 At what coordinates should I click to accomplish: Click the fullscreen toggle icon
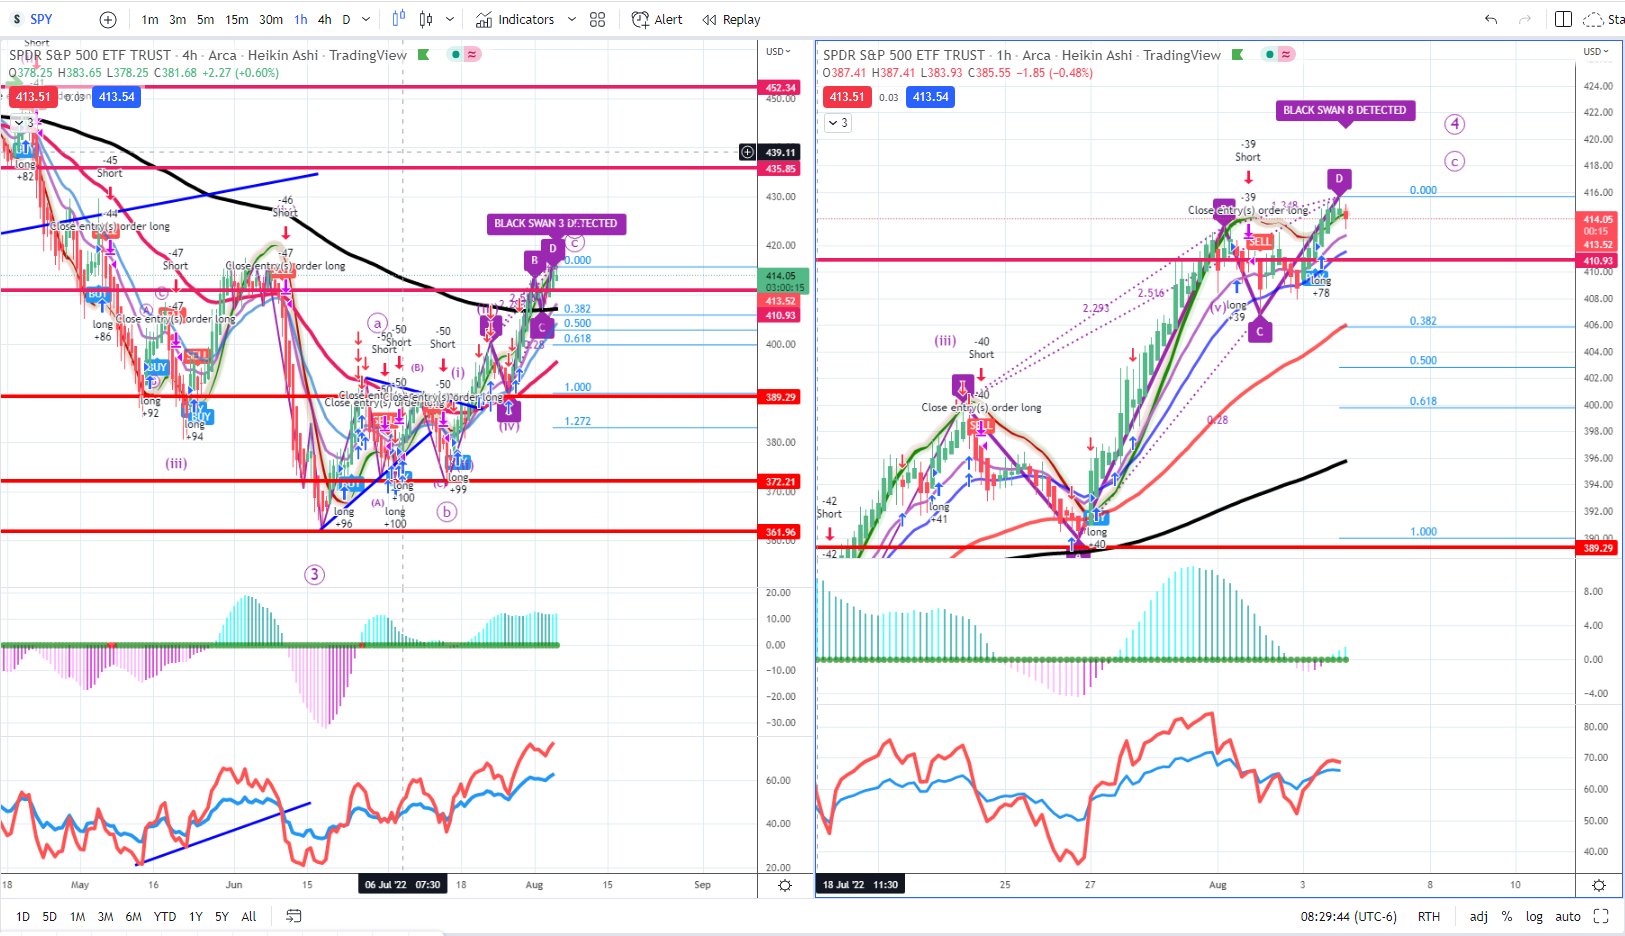1601,916
